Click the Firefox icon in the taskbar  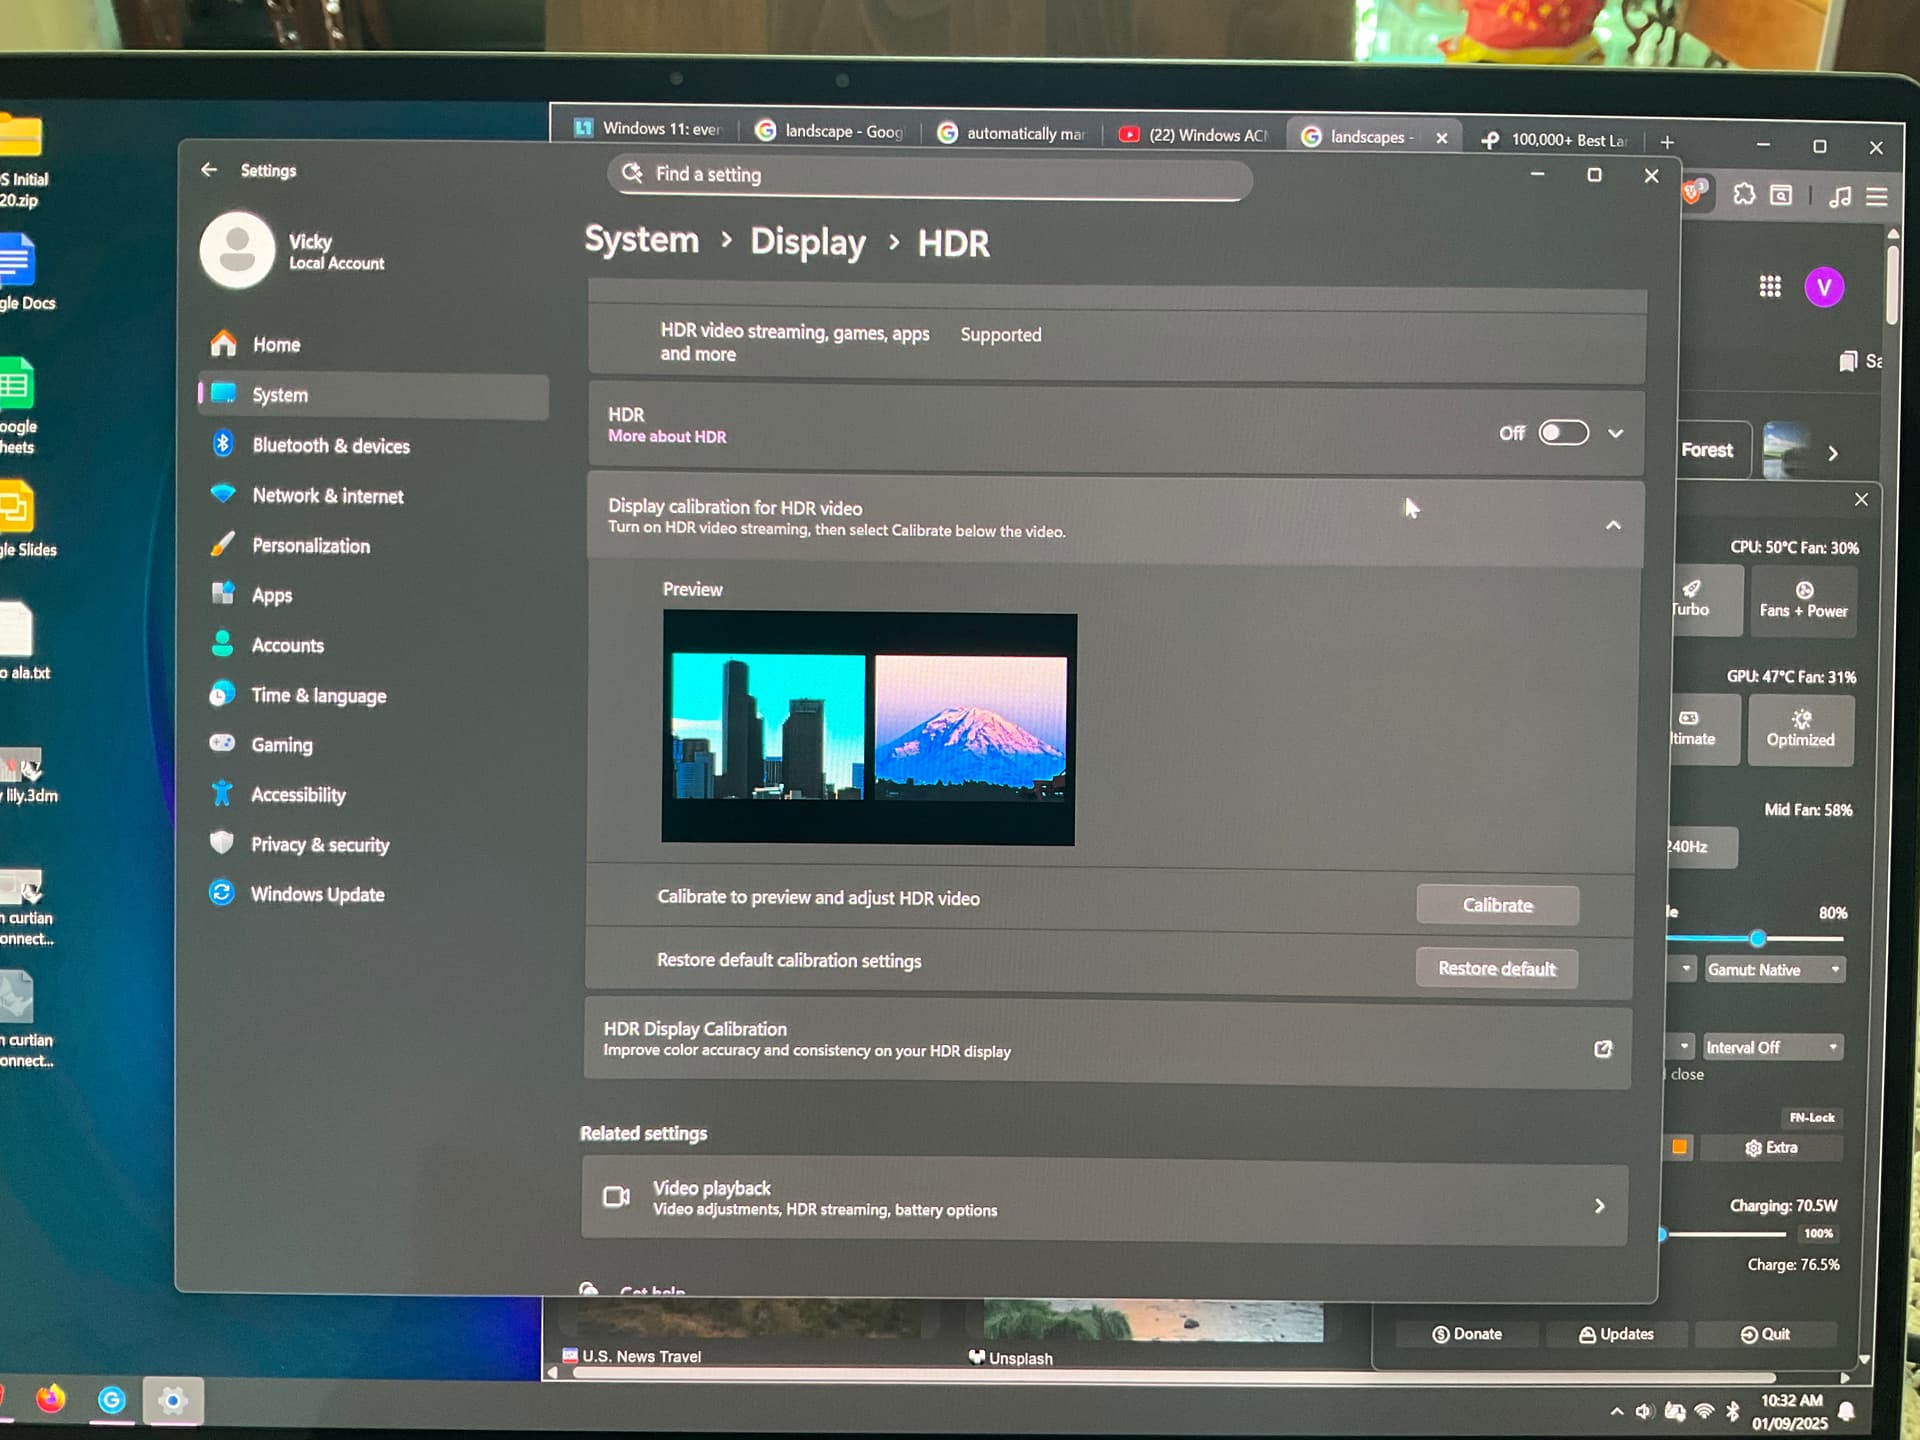pyautogui.click(x=50, y=1398)
